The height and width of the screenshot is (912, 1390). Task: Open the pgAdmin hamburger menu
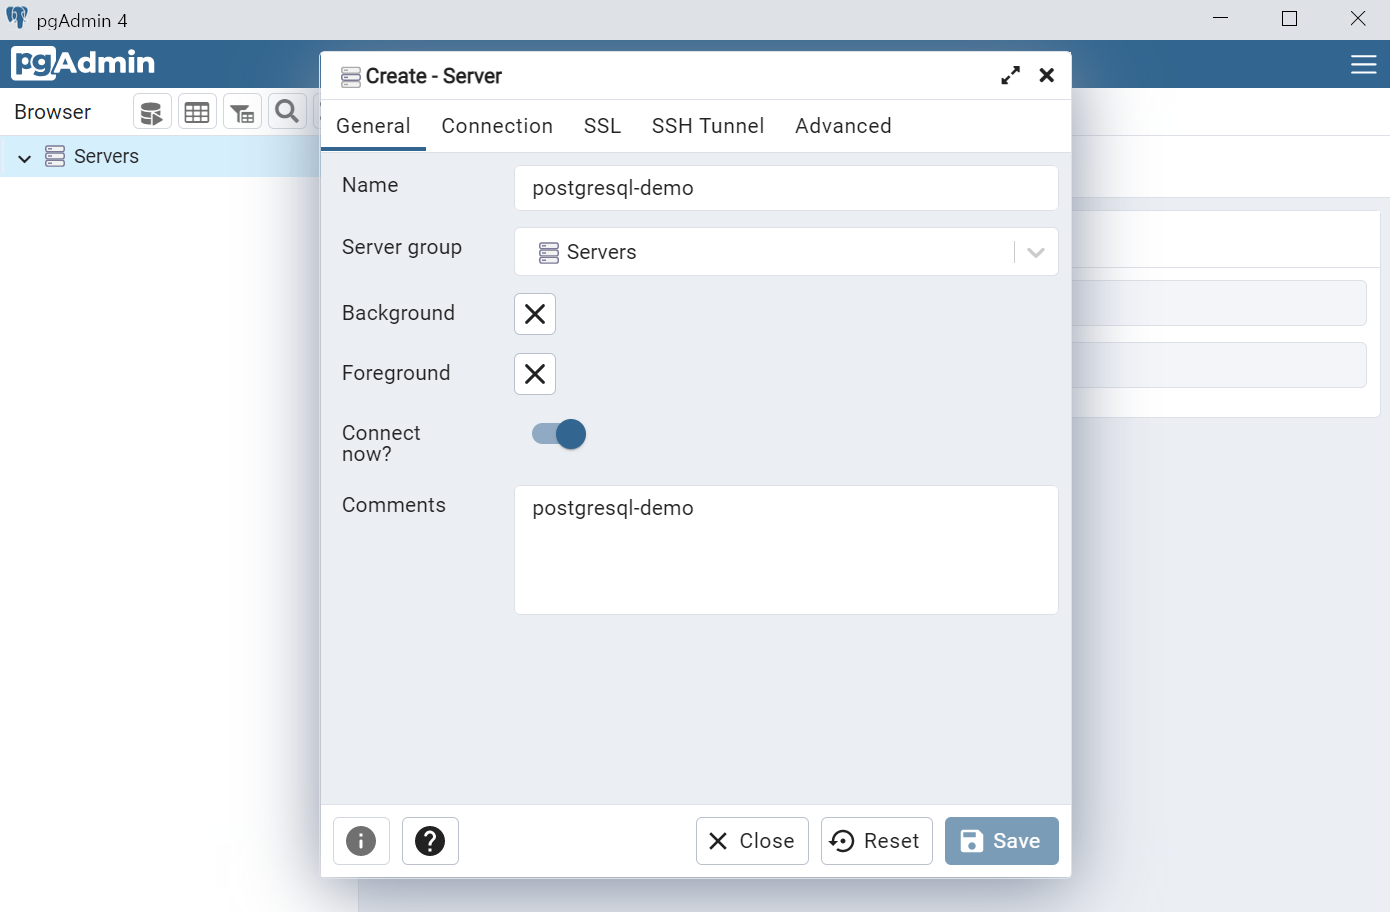coord(1364,64)
